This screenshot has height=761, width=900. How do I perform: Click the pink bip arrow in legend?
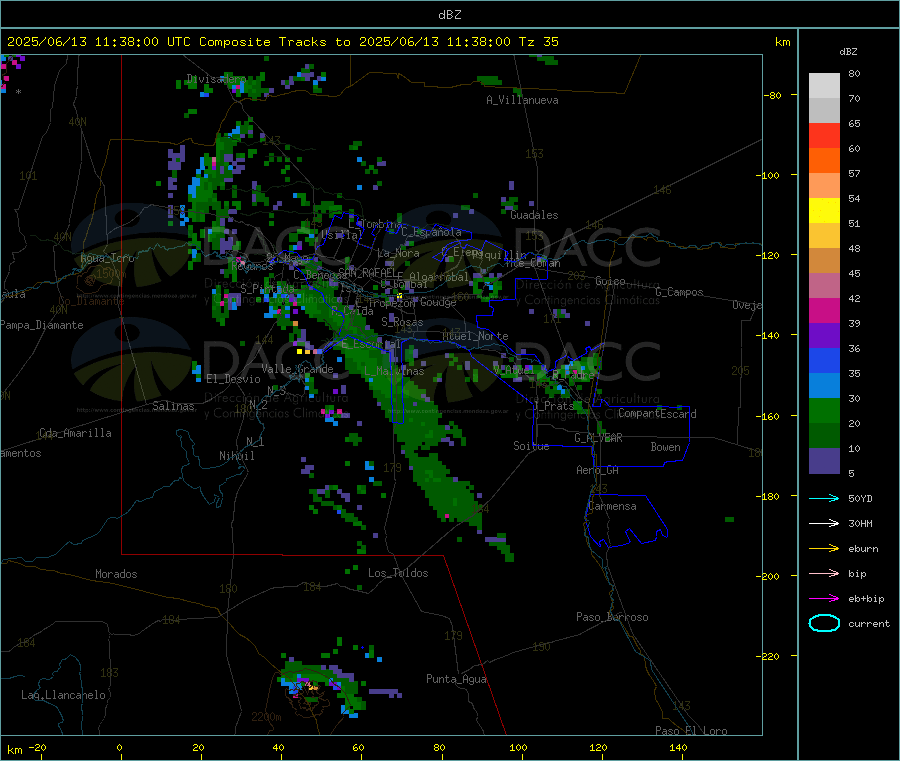(x=824, y=573)
